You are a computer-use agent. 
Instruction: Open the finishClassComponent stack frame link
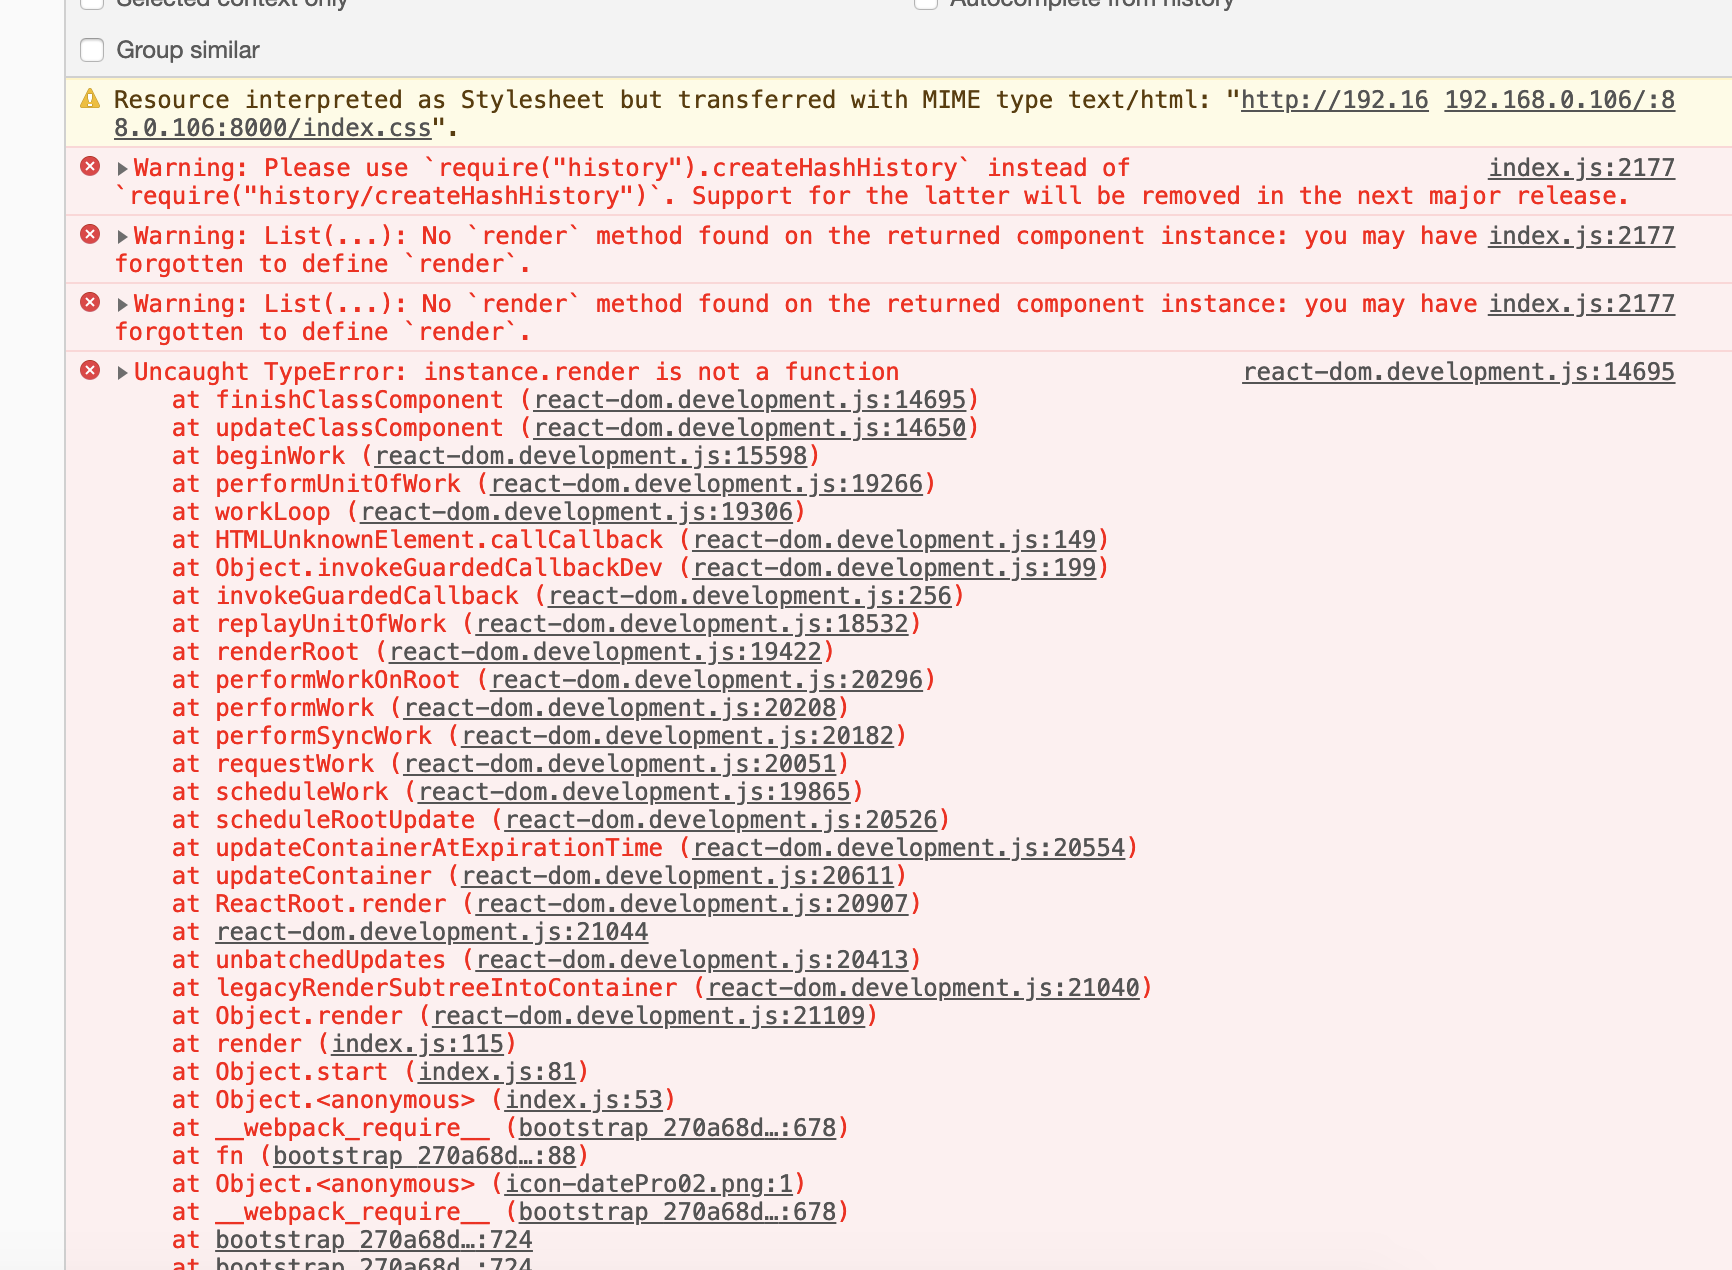click(x=753, y=399)
